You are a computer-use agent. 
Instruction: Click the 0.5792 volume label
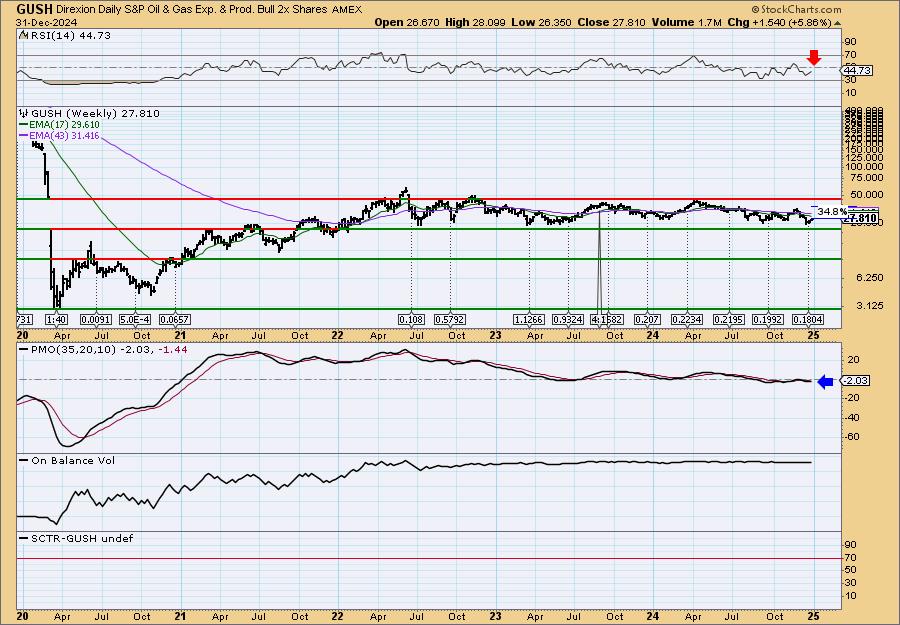[x=450, y=320]
